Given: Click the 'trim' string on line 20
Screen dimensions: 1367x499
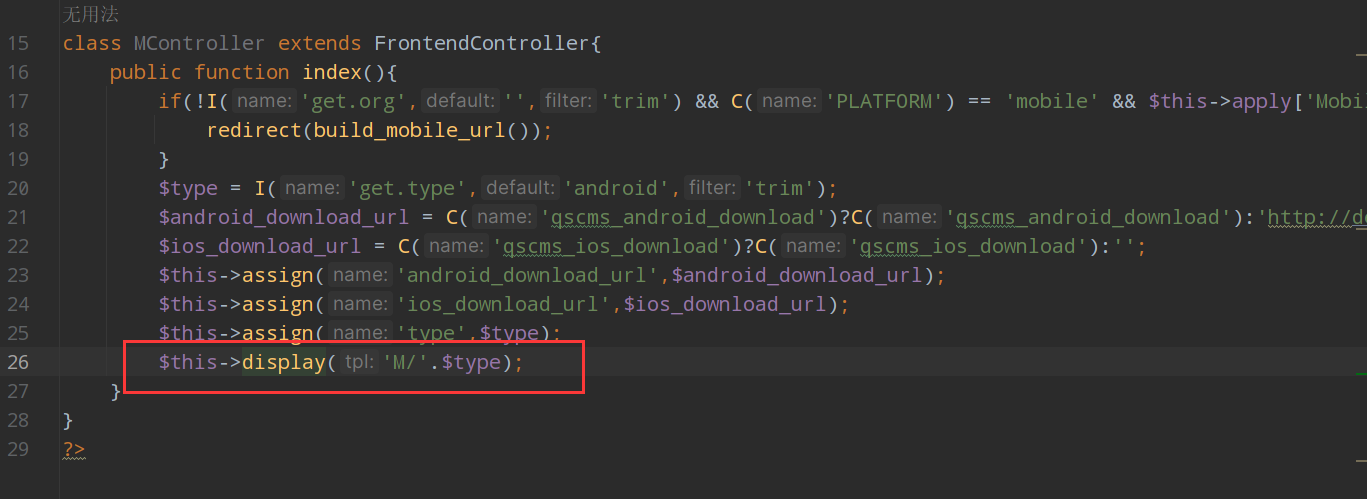Looking at the screenshot, I should click(x=778, y=188).
